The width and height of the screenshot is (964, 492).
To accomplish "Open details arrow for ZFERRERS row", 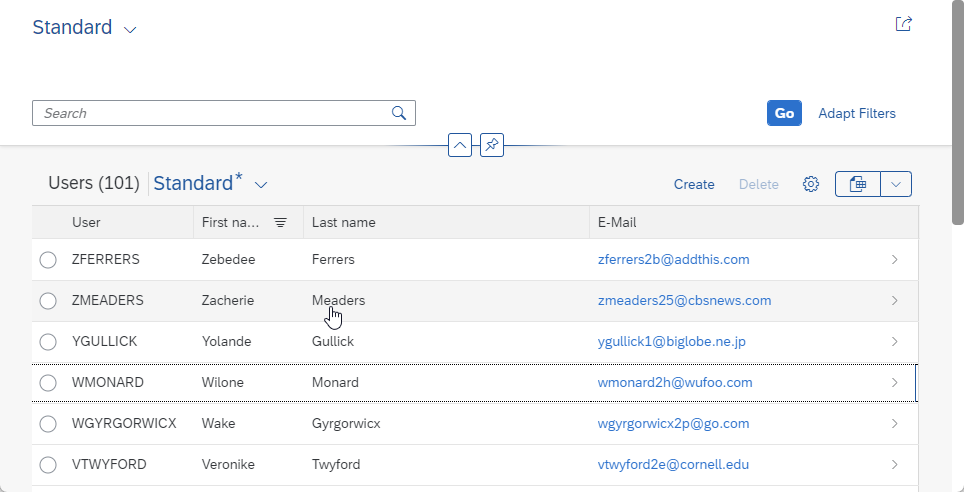I will (x=895, y=260).
